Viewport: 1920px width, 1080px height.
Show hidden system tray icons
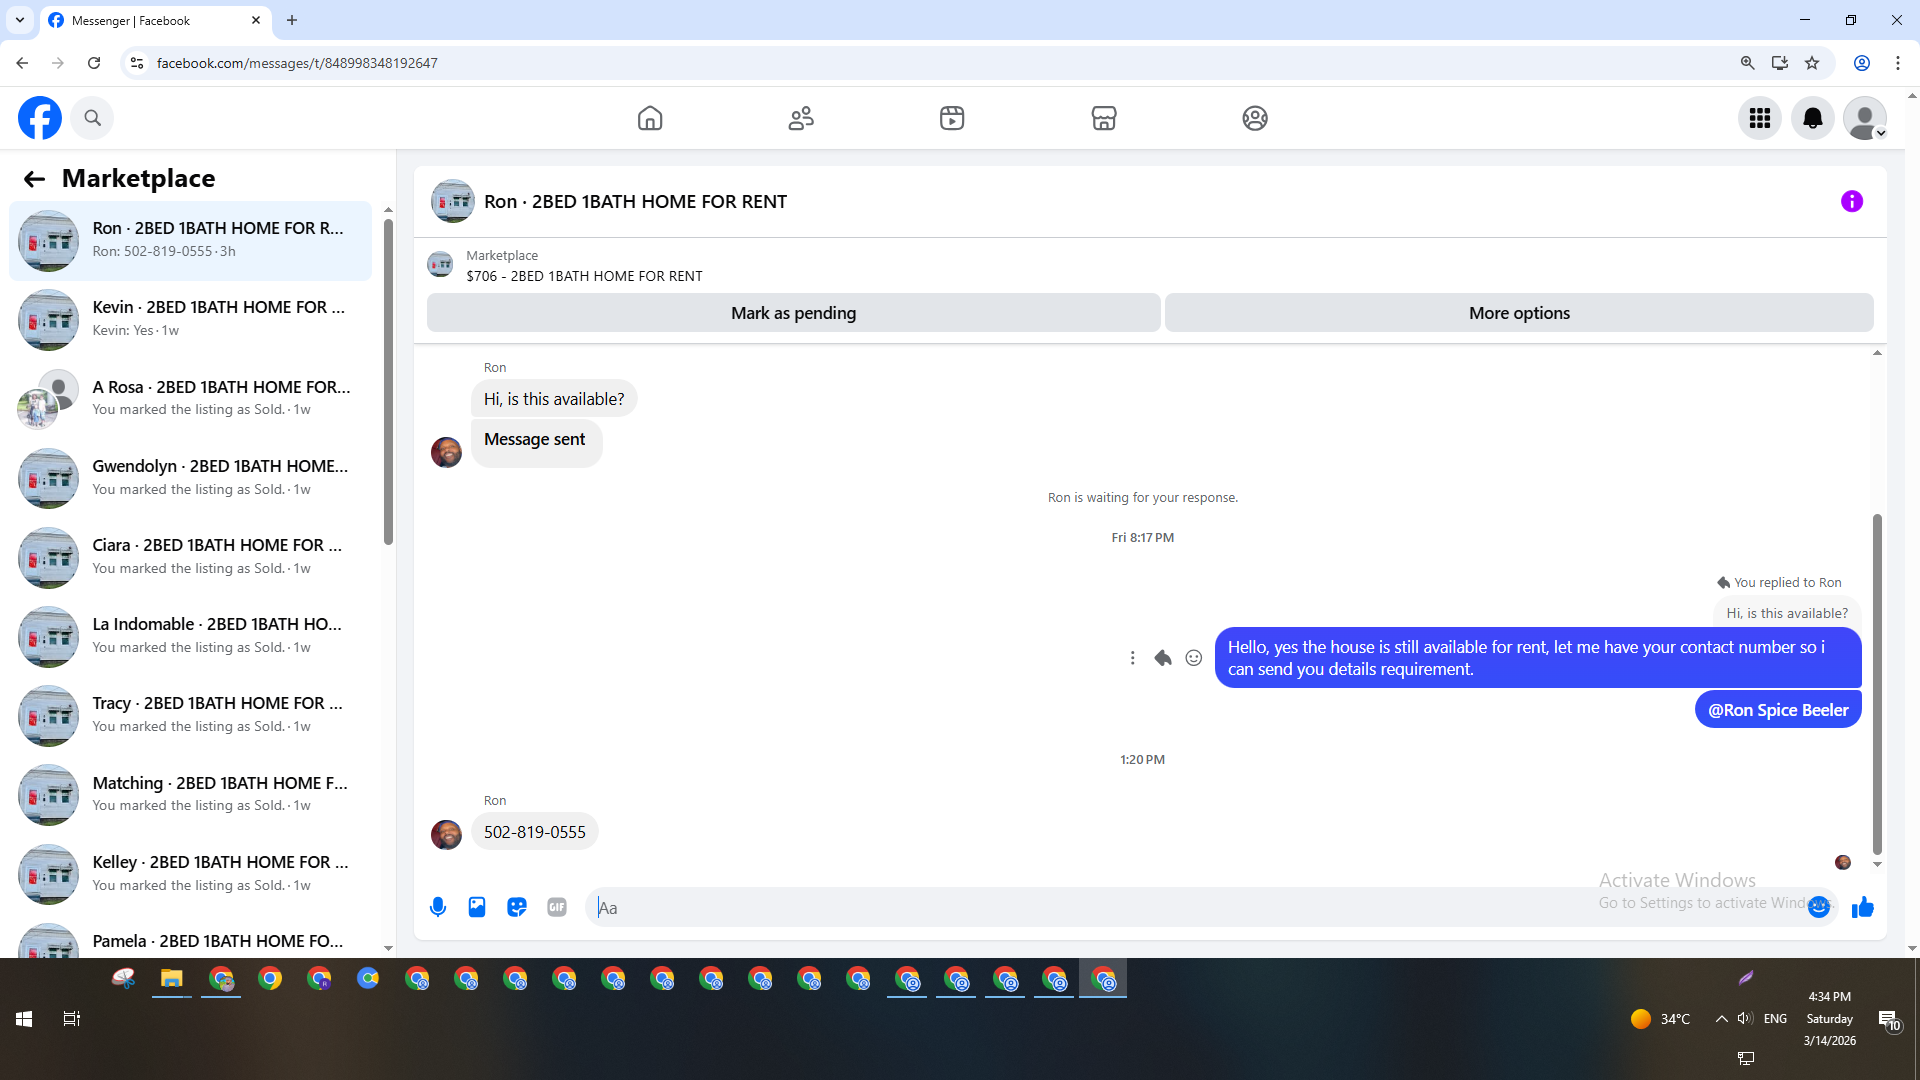1721,1019
